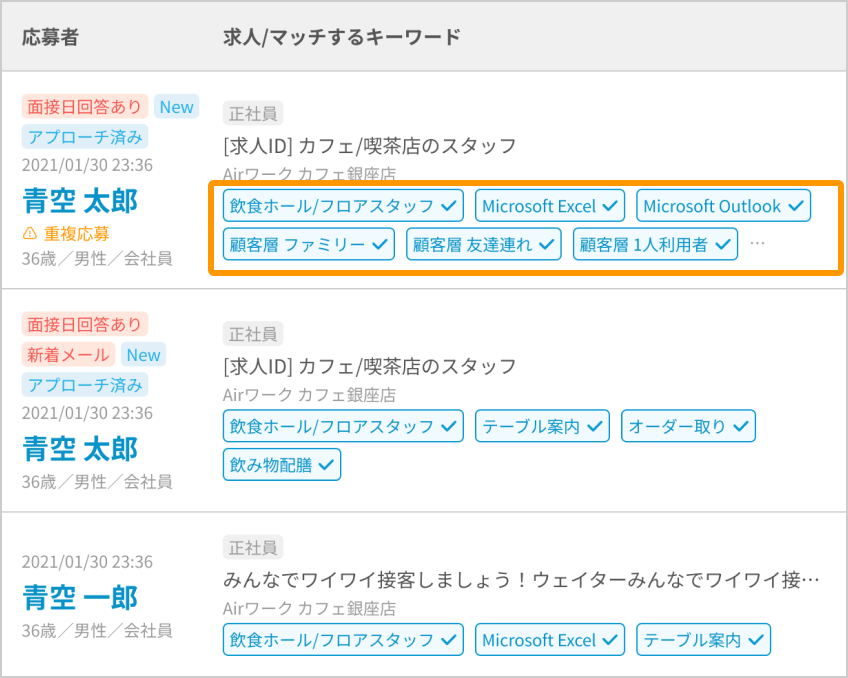Select the 顧客層 1人利用者 keyword chip

[x=655, y=244]
